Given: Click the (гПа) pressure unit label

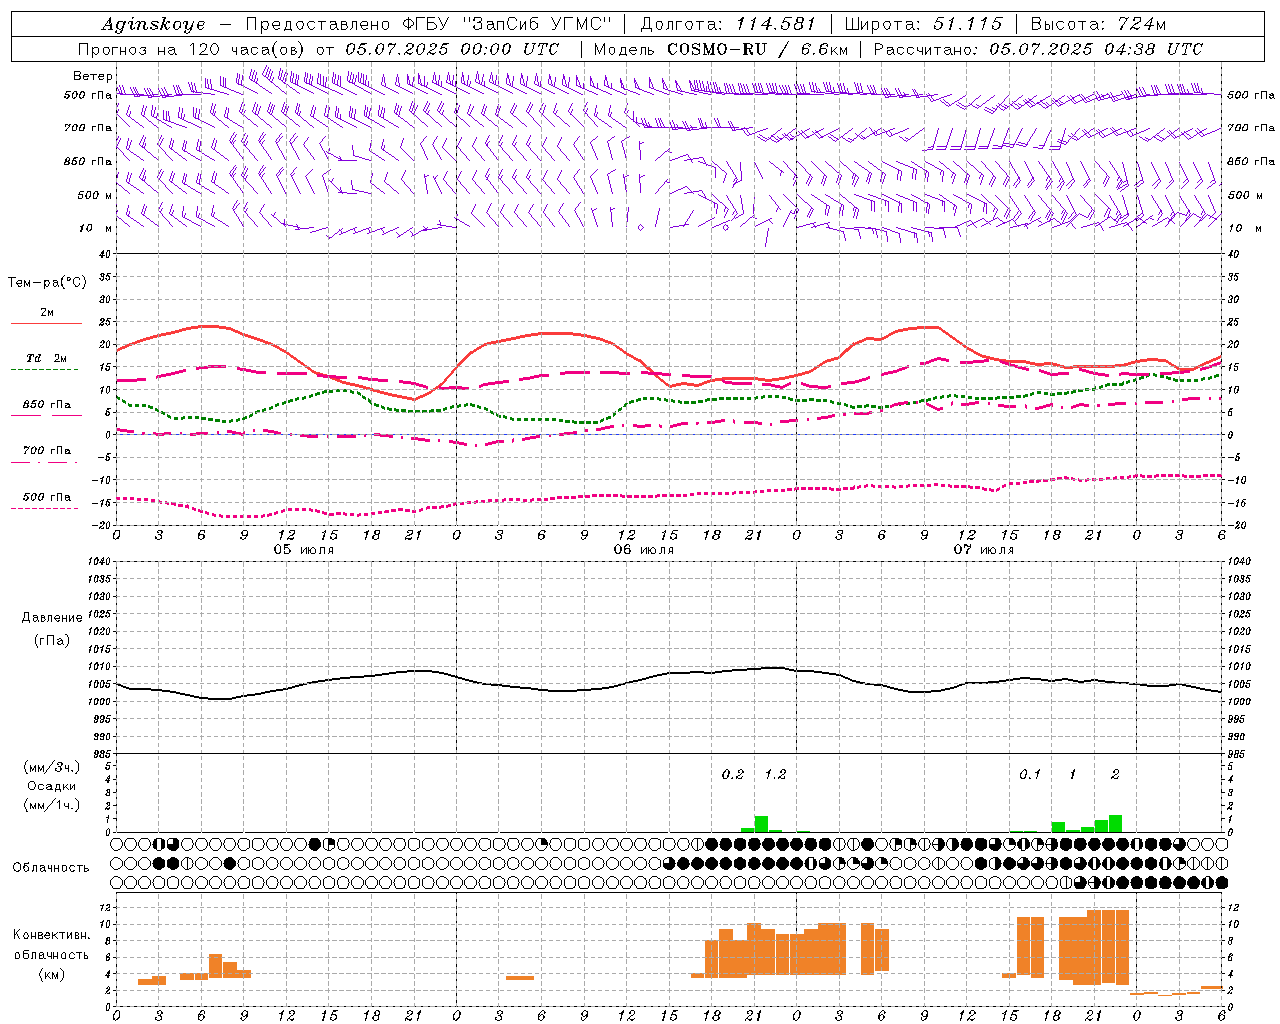Looking at the screenshot, I should [x=51, y=641].
